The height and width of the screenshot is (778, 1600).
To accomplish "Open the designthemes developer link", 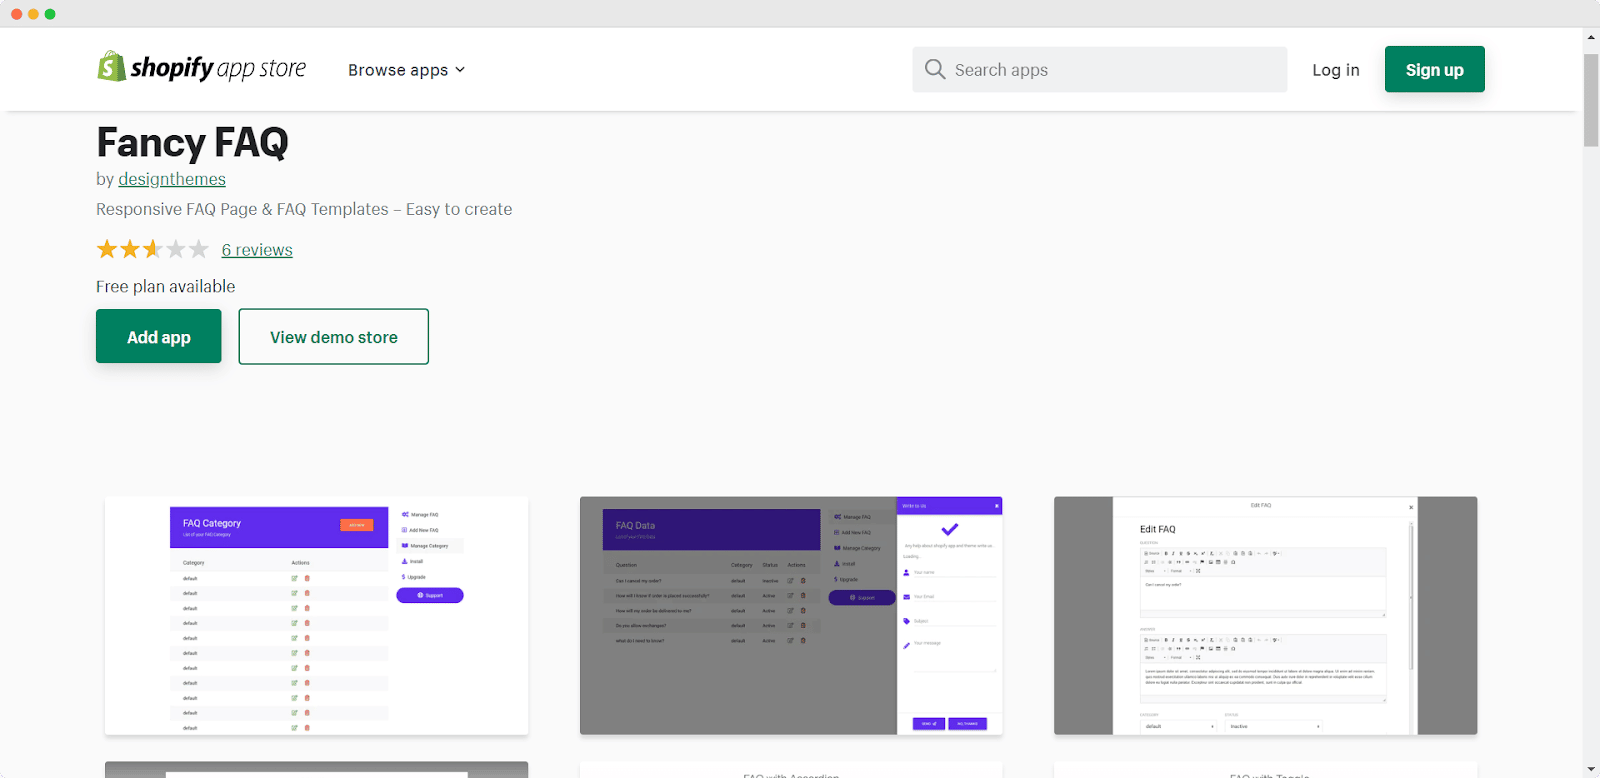I will pos(172,179).
